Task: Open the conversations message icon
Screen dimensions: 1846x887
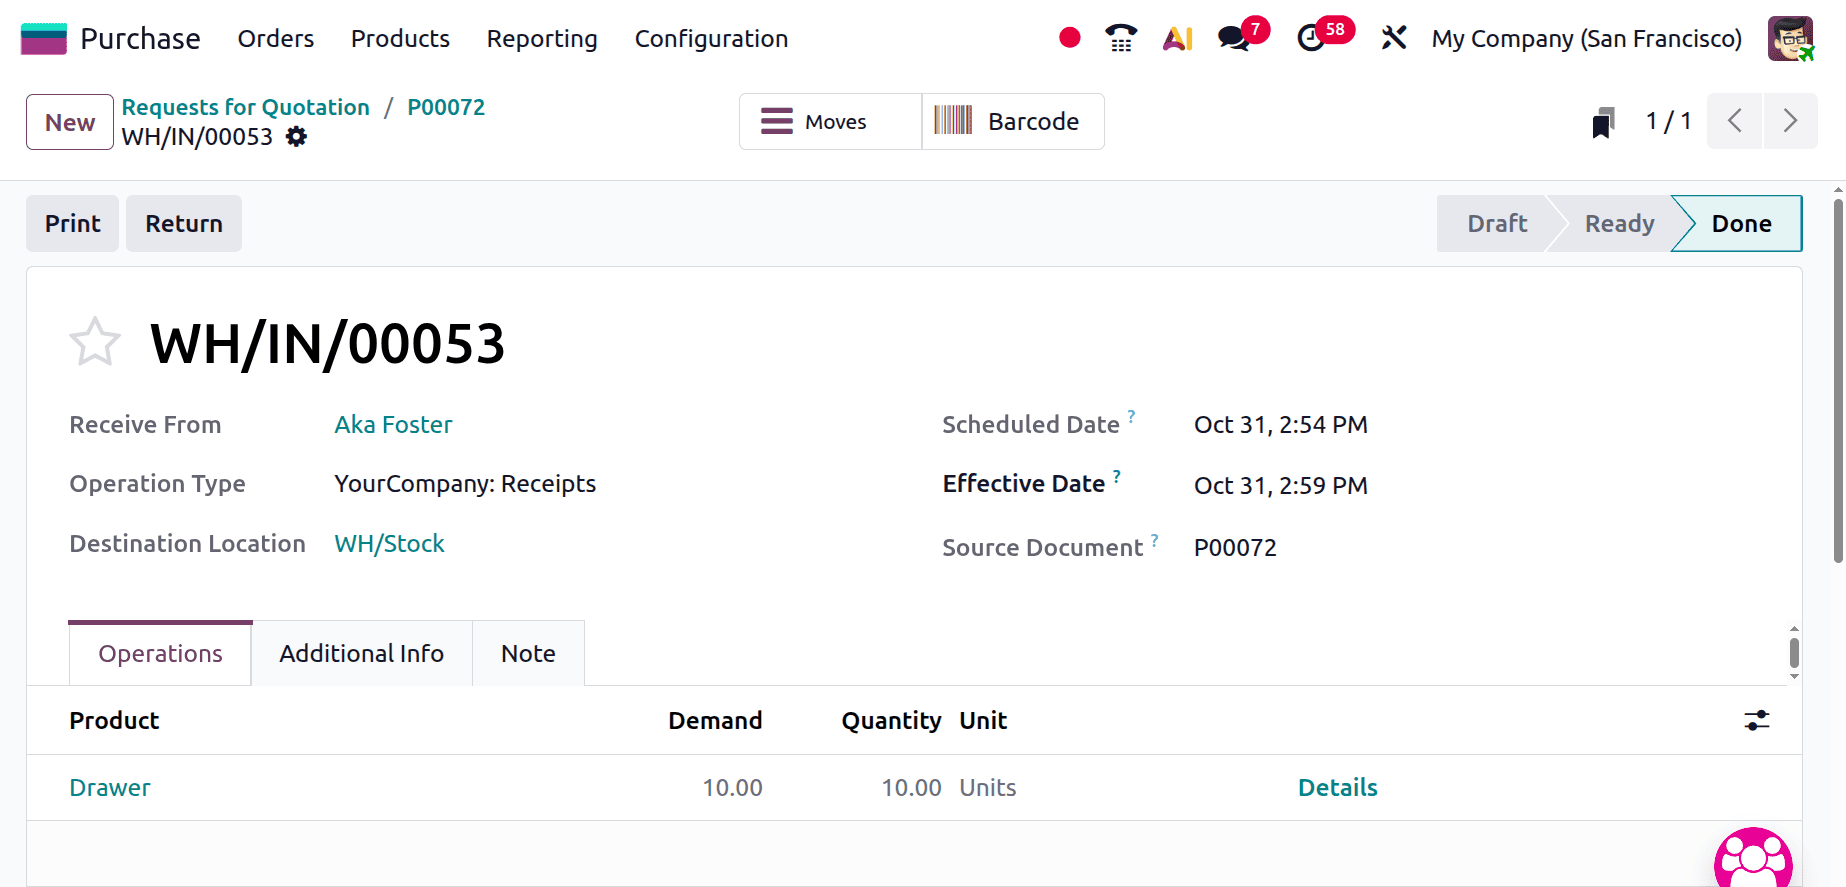Action: point(1234,38)
